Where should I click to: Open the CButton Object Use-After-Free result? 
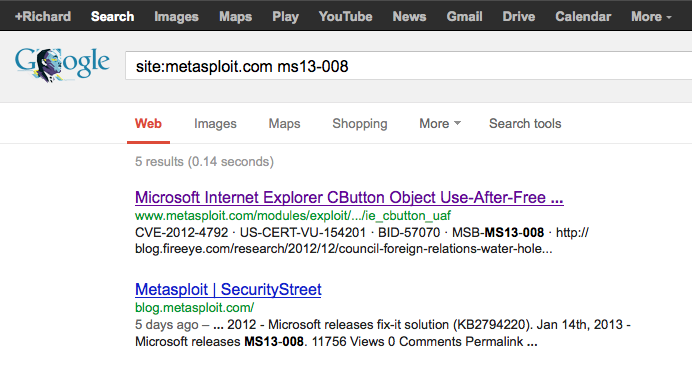click(349, 197)
